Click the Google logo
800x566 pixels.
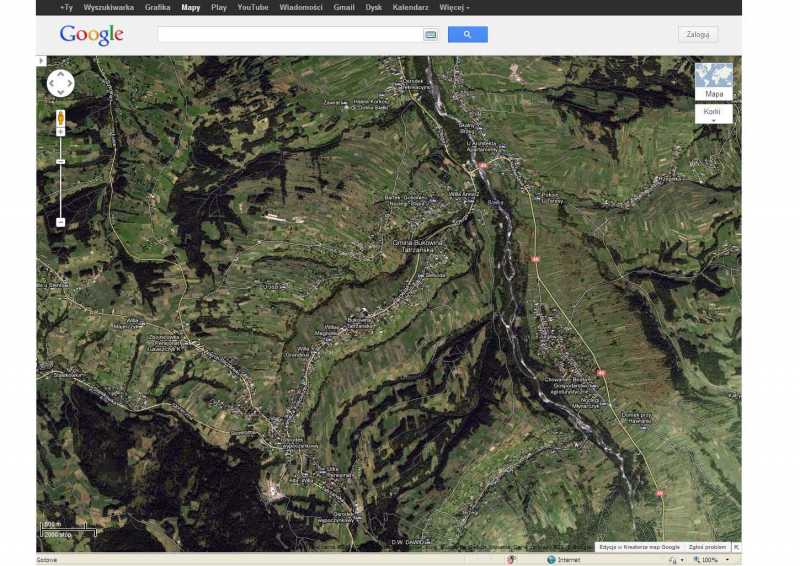(91, 35)
